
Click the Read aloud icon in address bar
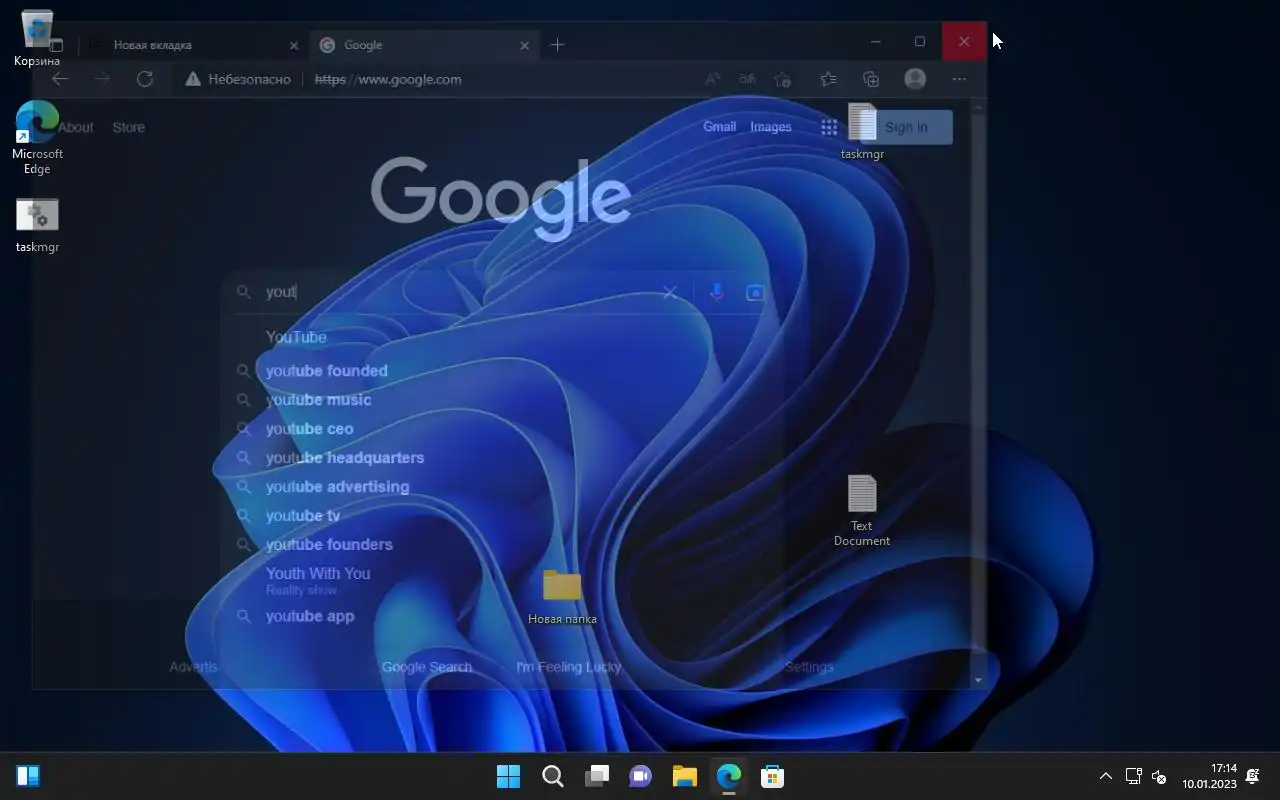click(x=713, y=79)
